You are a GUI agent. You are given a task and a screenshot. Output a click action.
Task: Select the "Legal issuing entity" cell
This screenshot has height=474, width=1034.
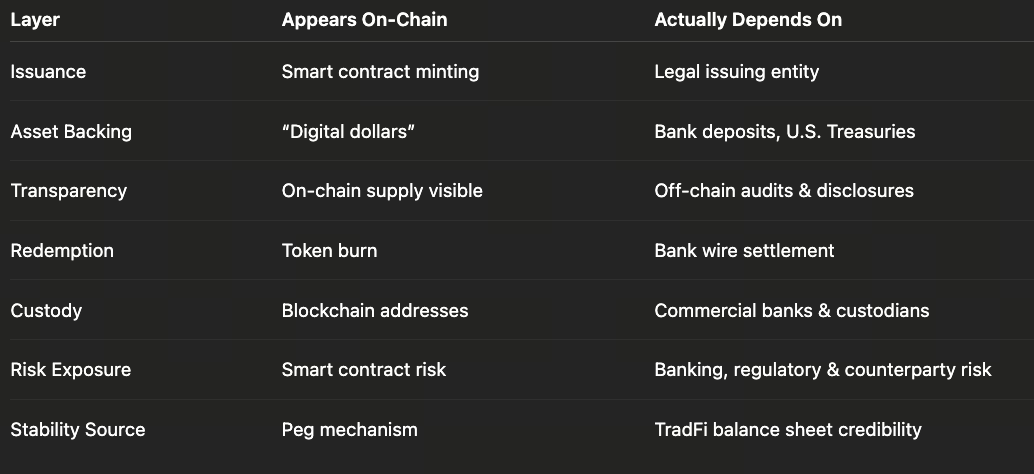(736, 72)
